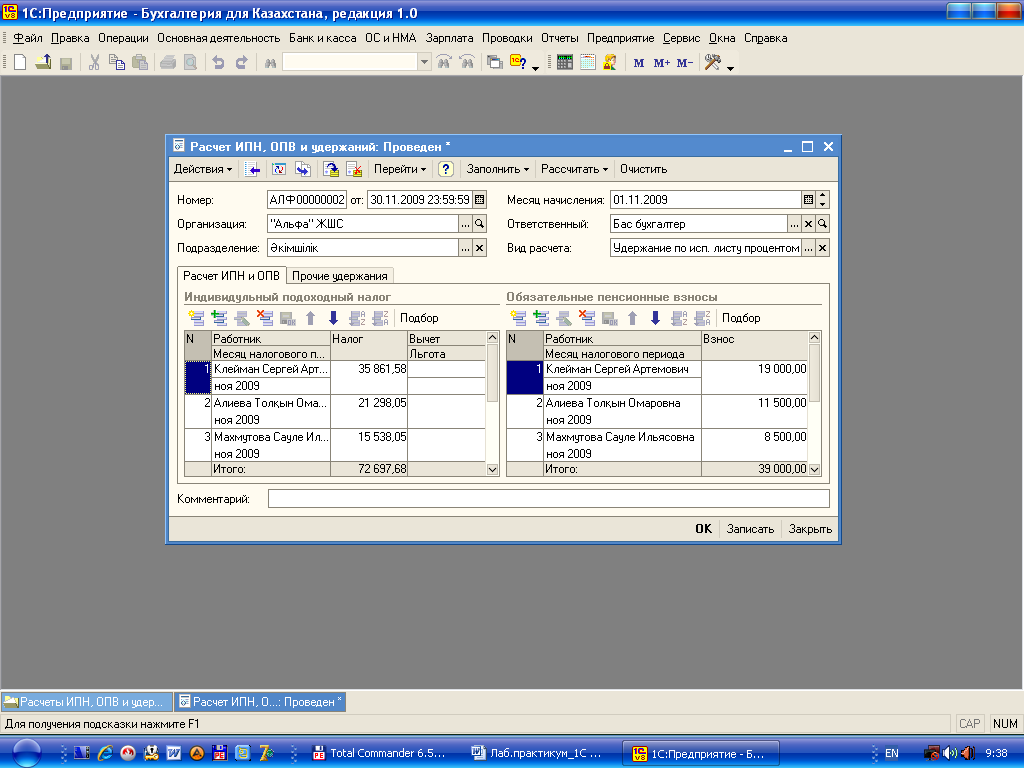
Task: Open the calendar icon in toolbar
Action: pyautogui.click(x=588, y=63)
